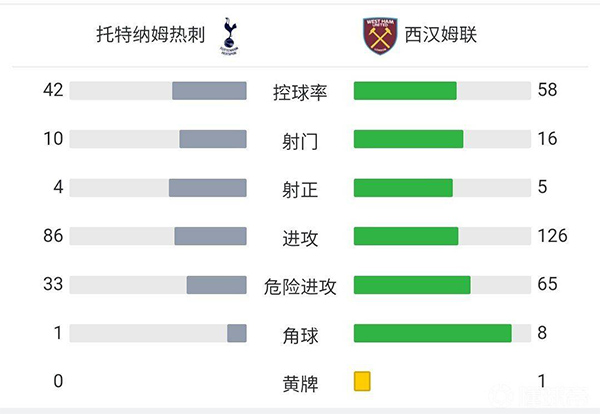The width and height of the screenshot is (600, 414).
Task: Open the 西汉姆联 team name link
Action: point(441,34)
